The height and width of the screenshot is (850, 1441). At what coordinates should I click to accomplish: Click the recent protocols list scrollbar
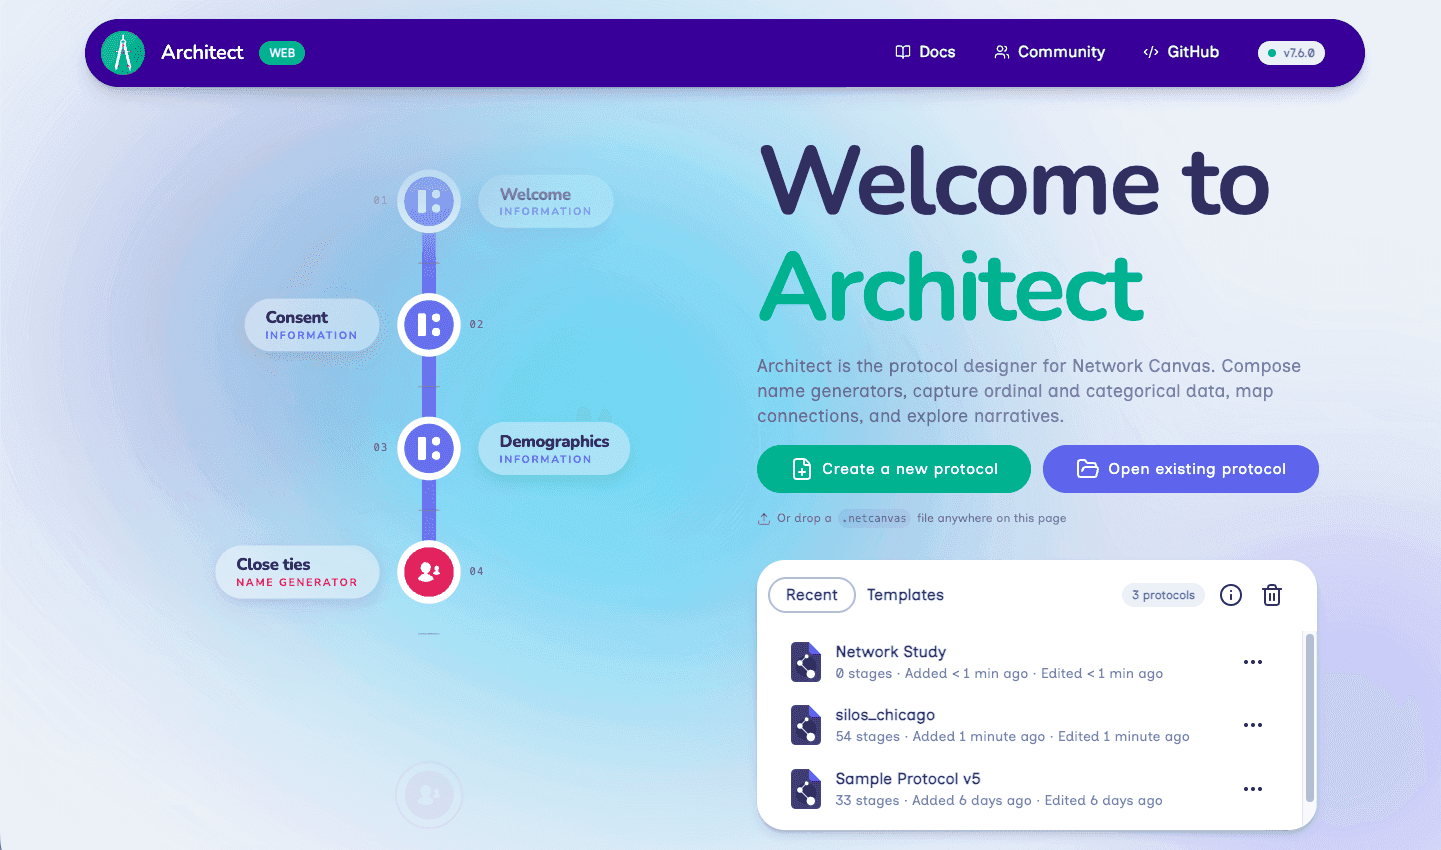[x=1309, y=716]
